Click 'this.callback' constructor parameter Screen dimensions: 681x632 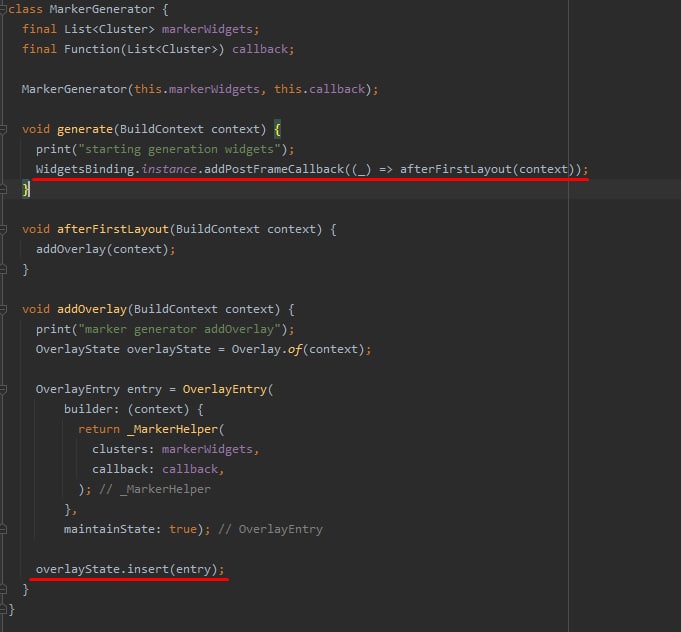tap(320, 89)
